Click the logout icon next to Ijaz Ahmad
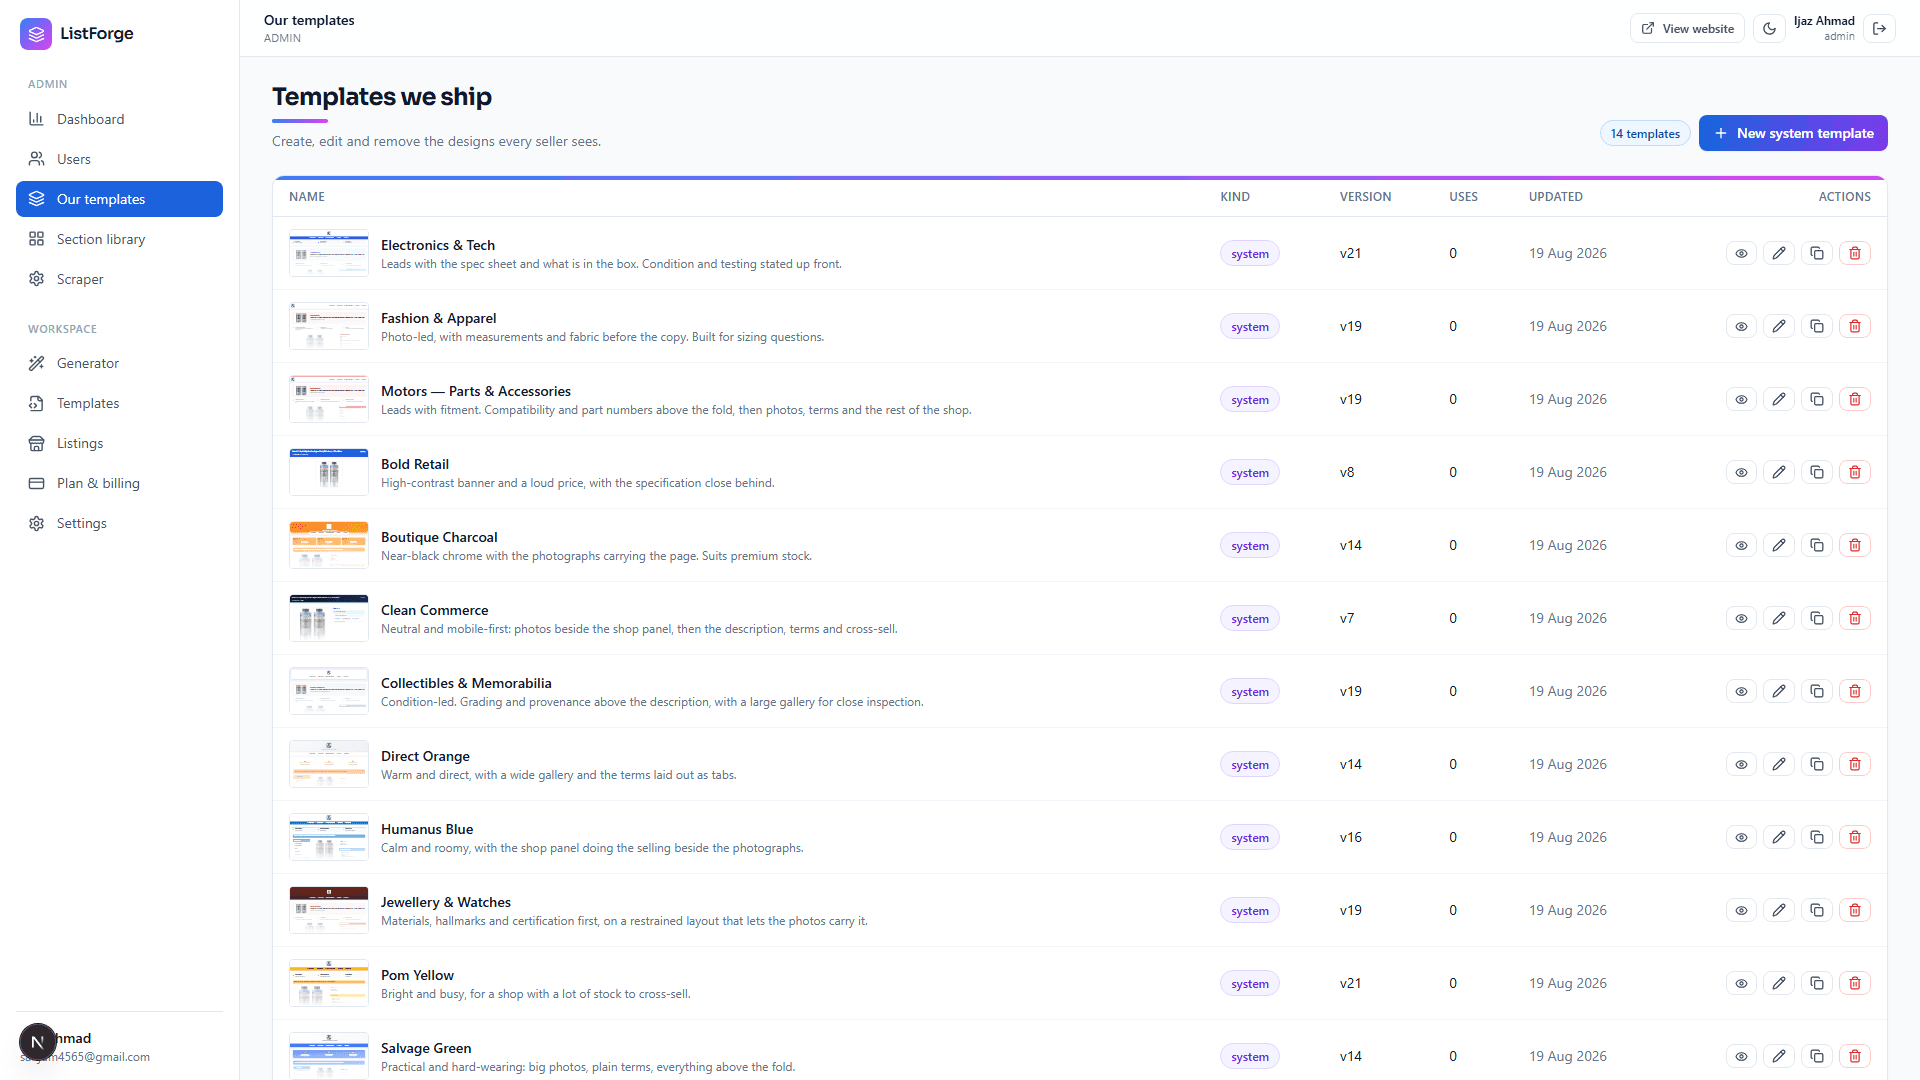Viewport: 1920px width, 1080px height. coord(1880,28)
